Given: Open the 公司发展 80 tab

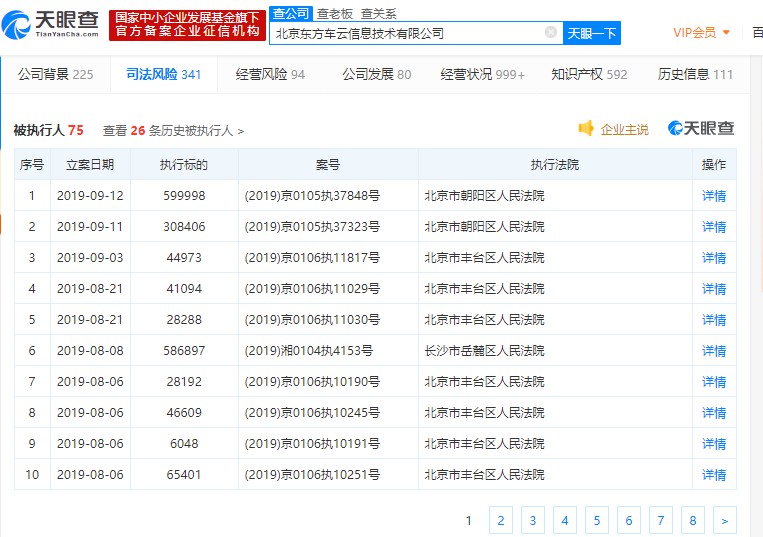Looking at the screenshot, I should (377, 74).
